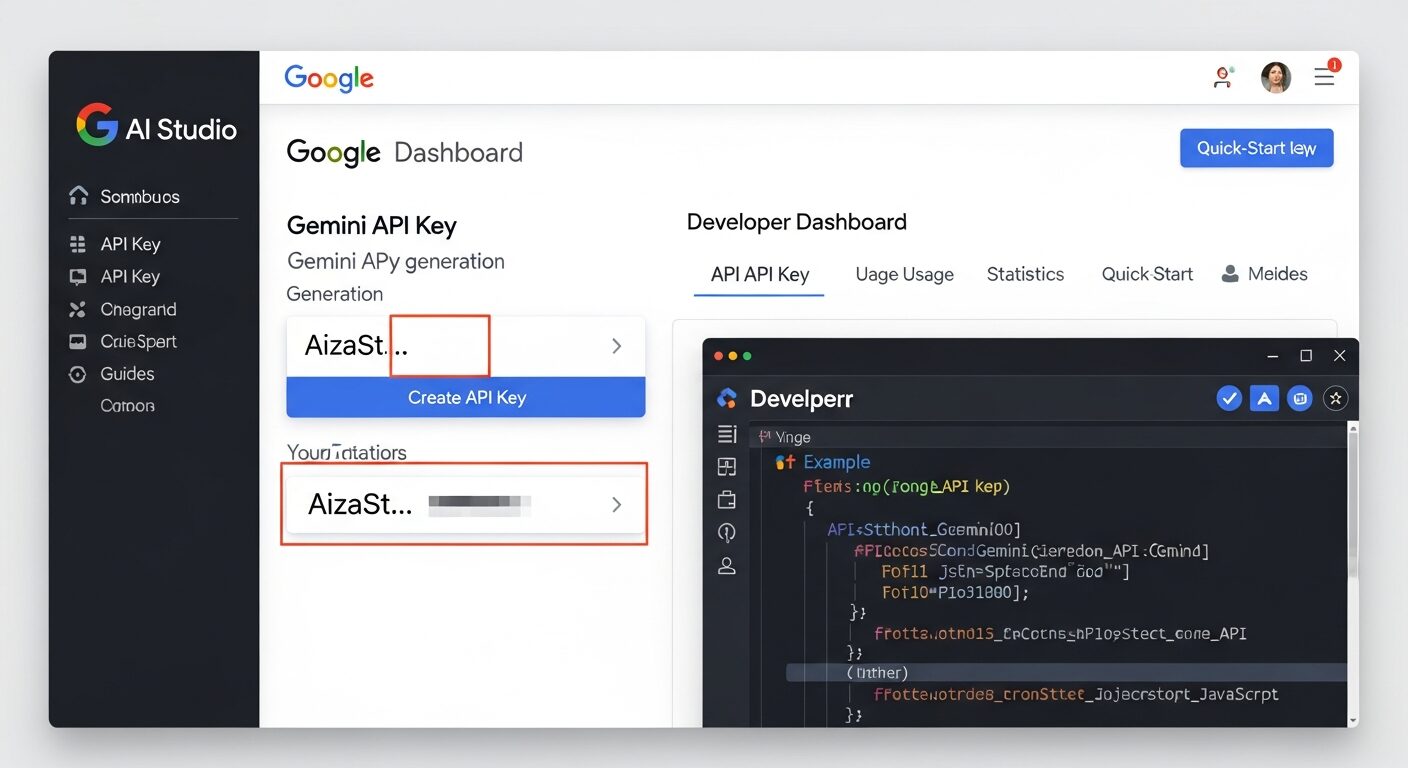The height and width of the screenshot is (768, 1408).
Task: Open the Cnagrand sidebar item
Action: [x=122, y=309]
